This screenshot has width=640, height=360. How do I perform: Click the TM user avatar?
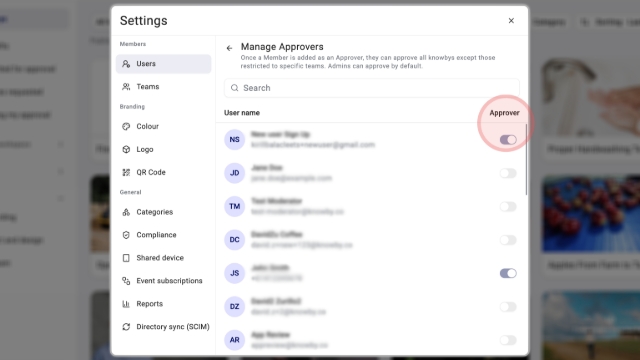[234, 207]
